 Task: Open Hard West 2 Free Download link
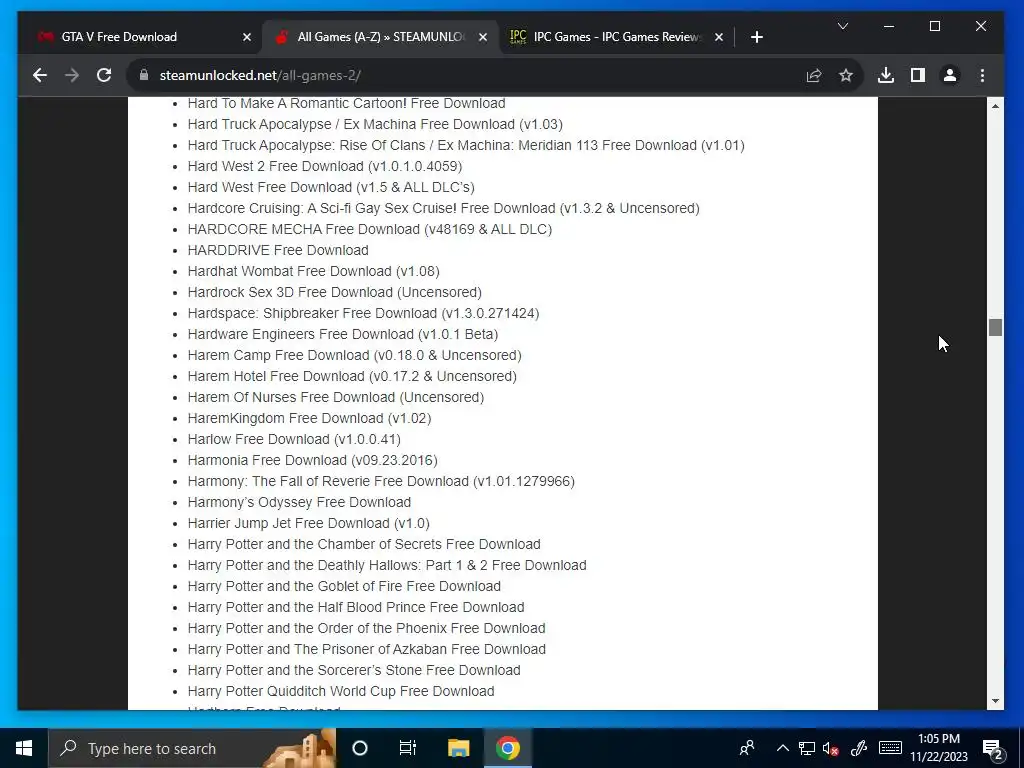click(325, 166)
